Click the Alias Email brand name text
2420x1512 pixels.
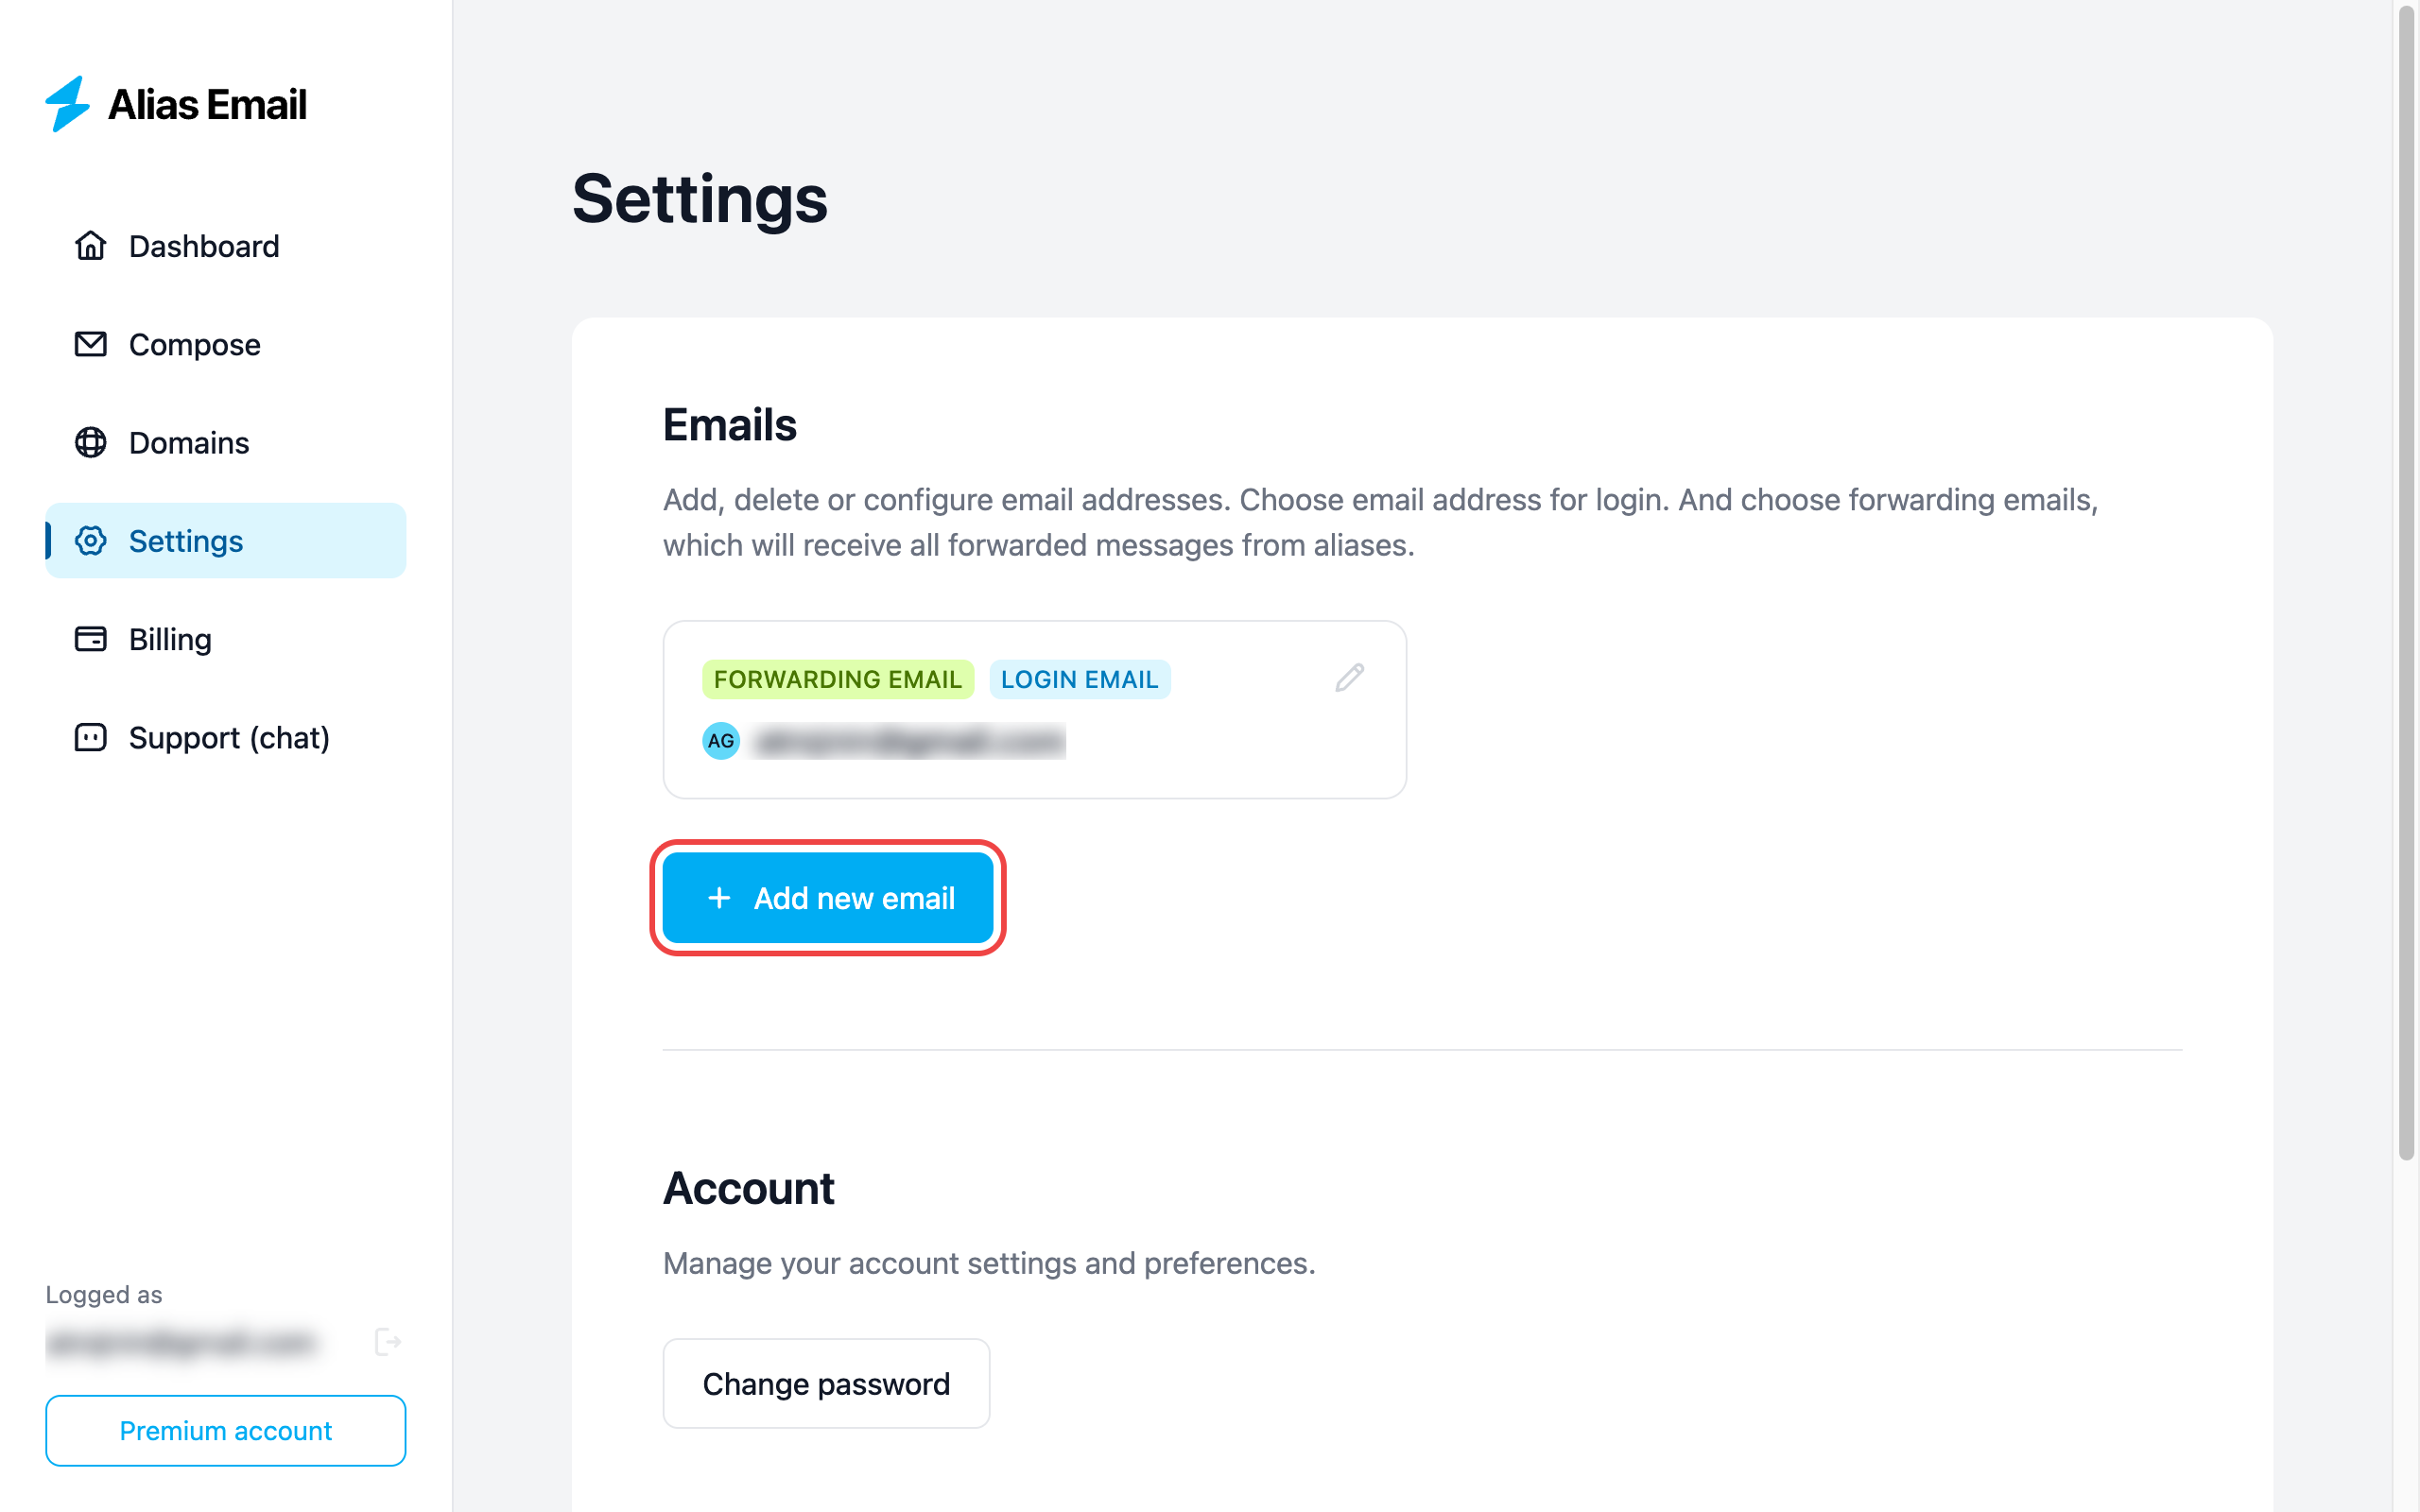click(x=207, y=105)
